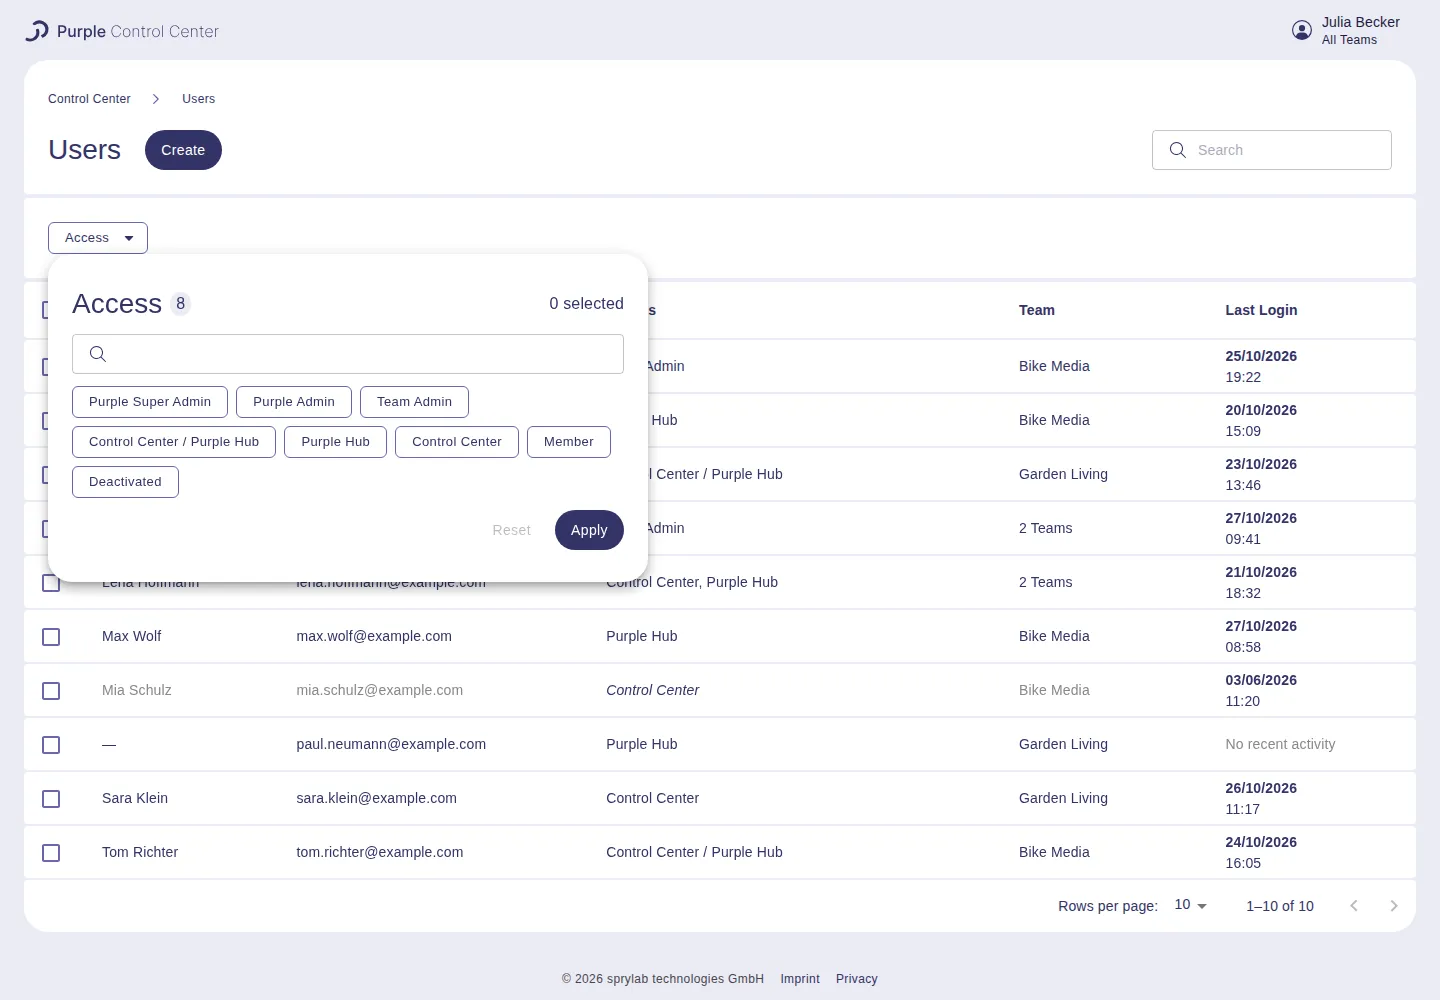Click the Tom Richter name cell

coord(140,852)
